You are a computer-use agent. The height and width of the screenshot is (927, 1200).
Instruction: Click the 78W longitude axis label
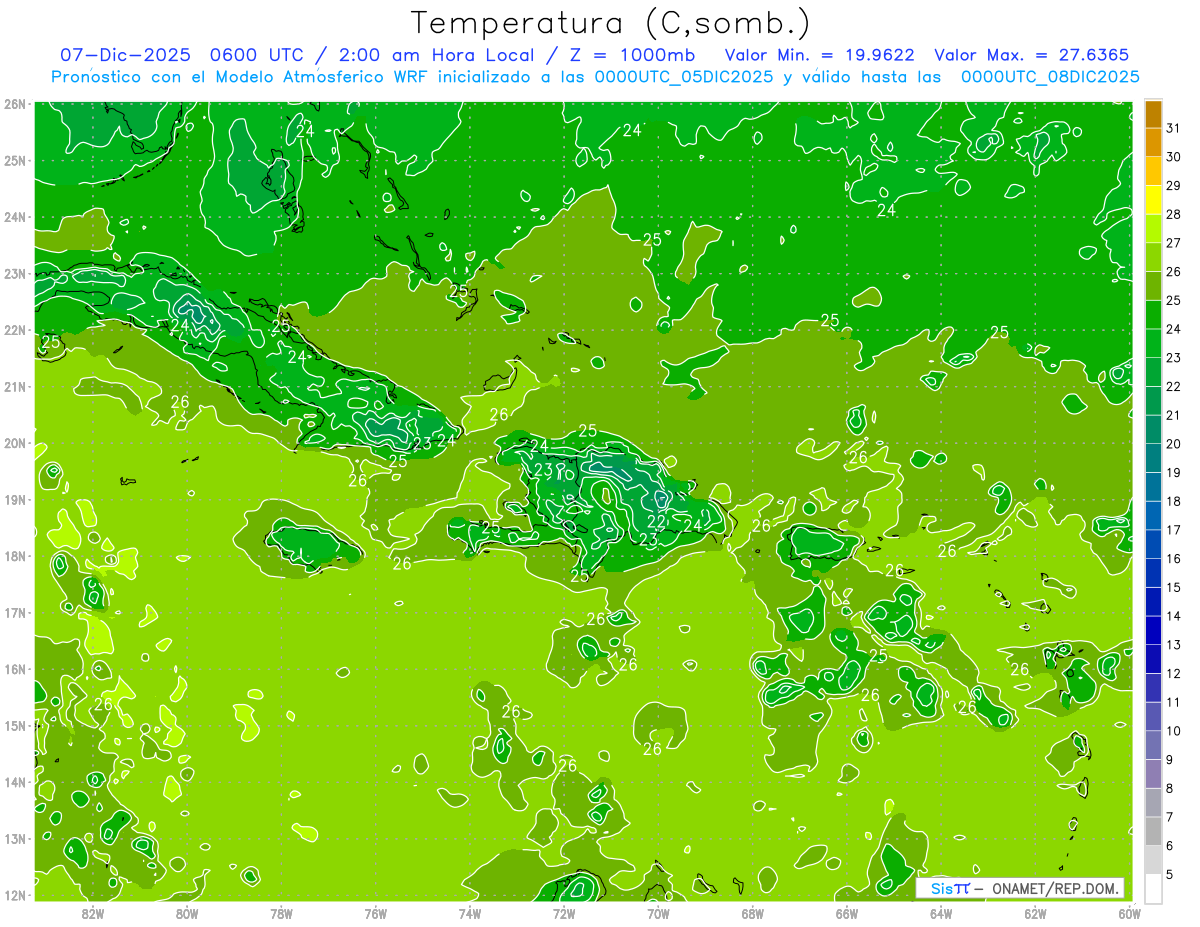click(281, 913)
